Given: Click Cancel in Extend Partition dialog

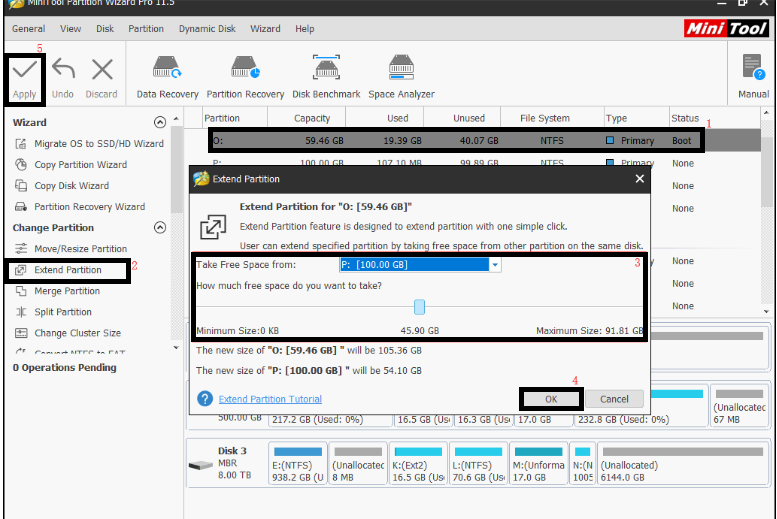Looking at the screenshot, I should point(614,399).
